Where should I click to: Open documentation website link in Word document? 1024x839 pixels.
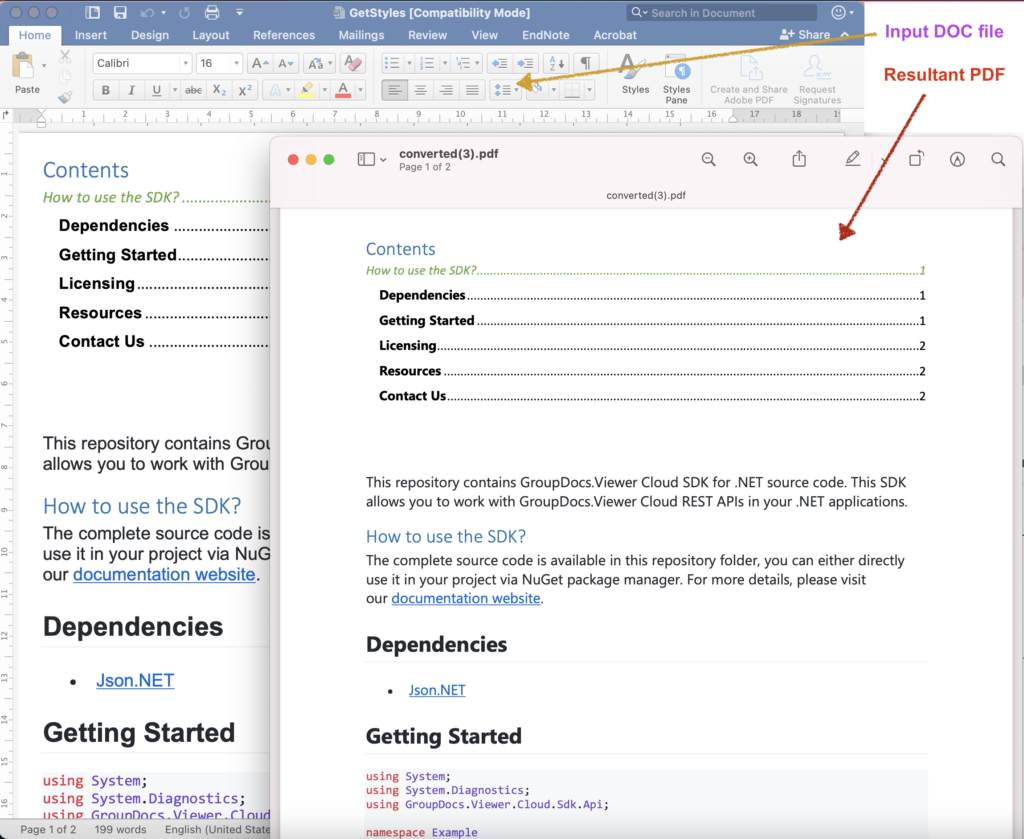pos(164,575)
